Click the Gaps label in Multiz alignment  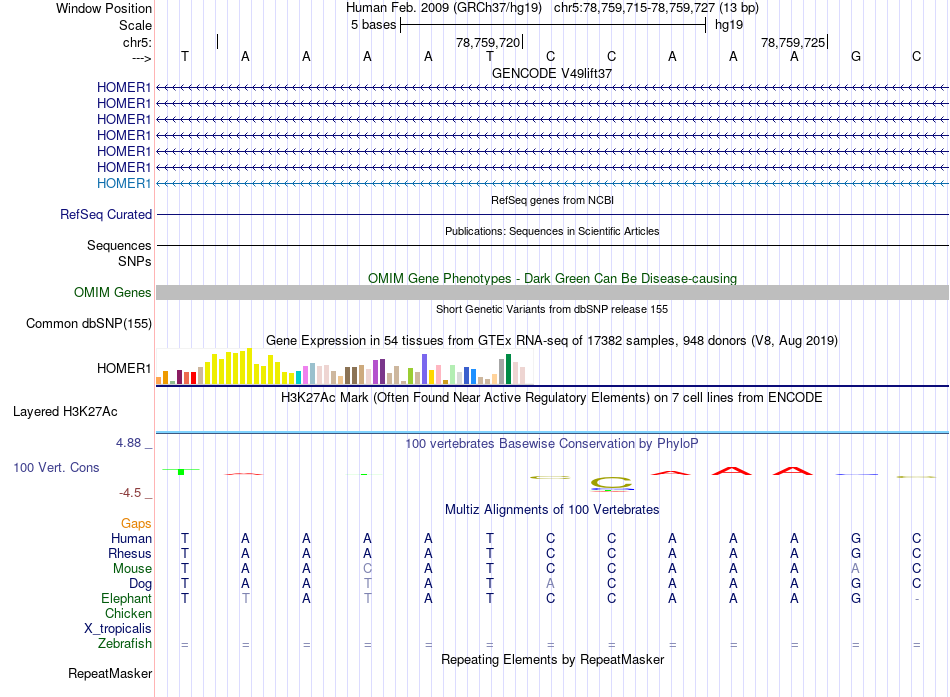pos(136,523)
